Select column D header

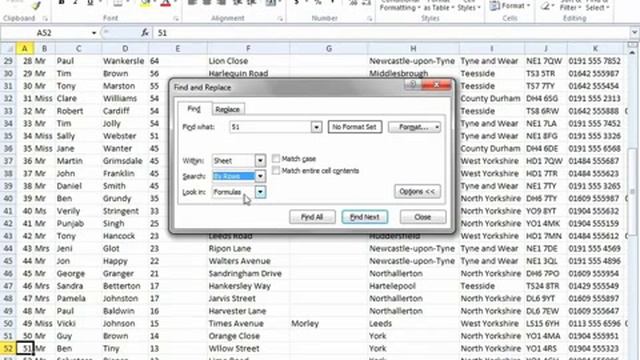pyautogui.click(x=125, y=49)
